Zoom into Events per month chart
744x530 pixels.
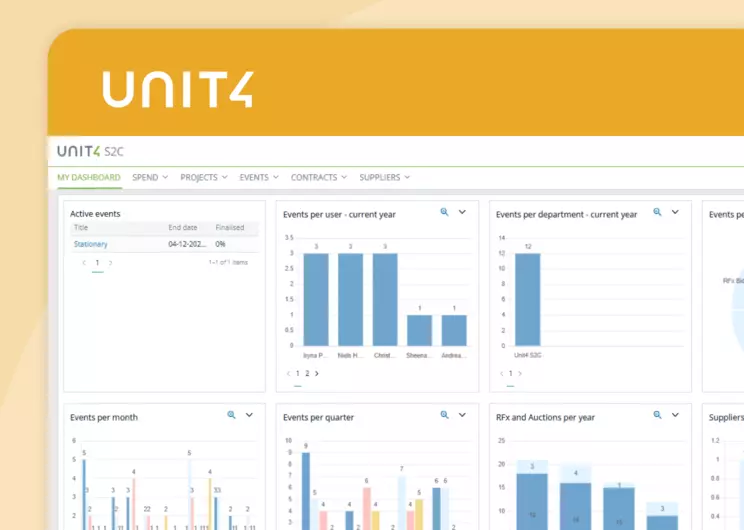tap(231, 415)
